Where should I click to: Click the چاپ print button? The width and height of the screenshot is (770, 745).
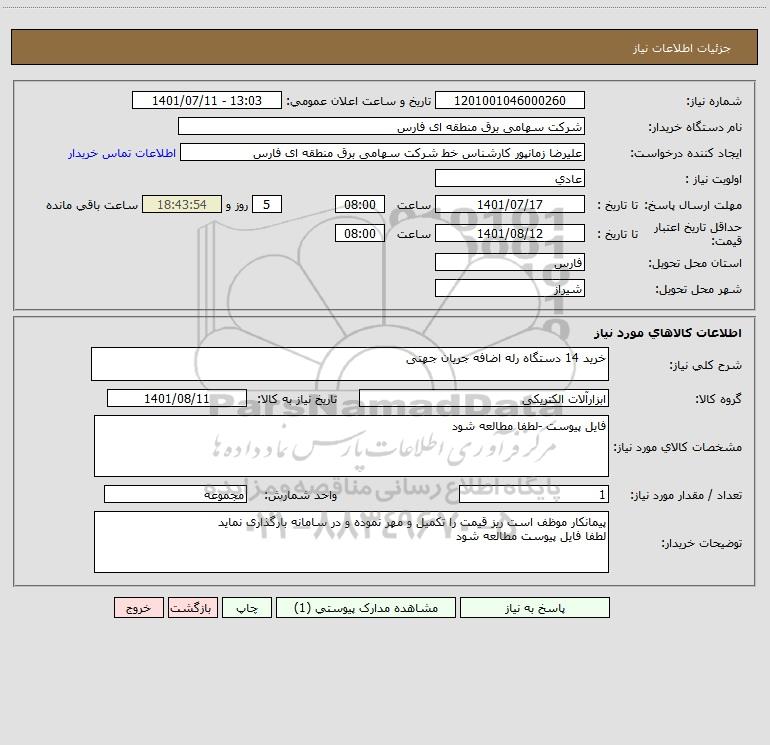pos(247,608)
